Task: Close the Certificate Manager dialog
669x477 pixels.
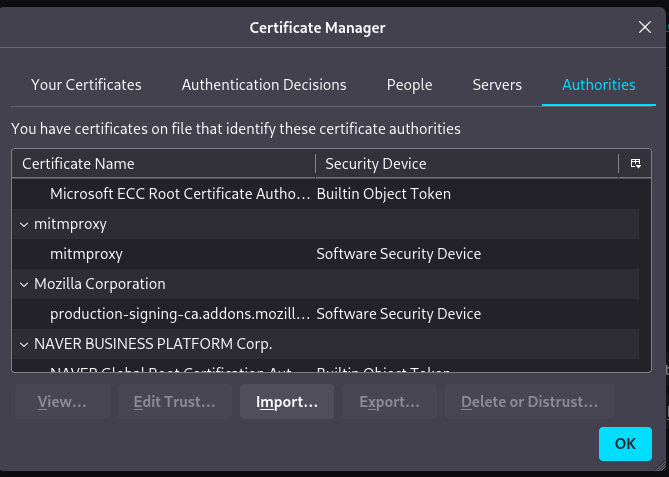Action: [x=645, y=27]
